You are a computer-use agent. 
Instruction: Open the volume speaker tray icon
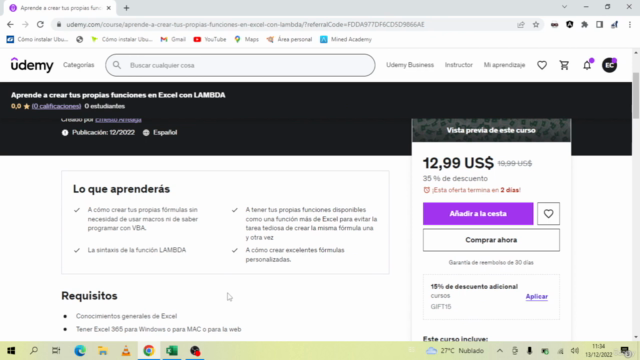[575, 351]
